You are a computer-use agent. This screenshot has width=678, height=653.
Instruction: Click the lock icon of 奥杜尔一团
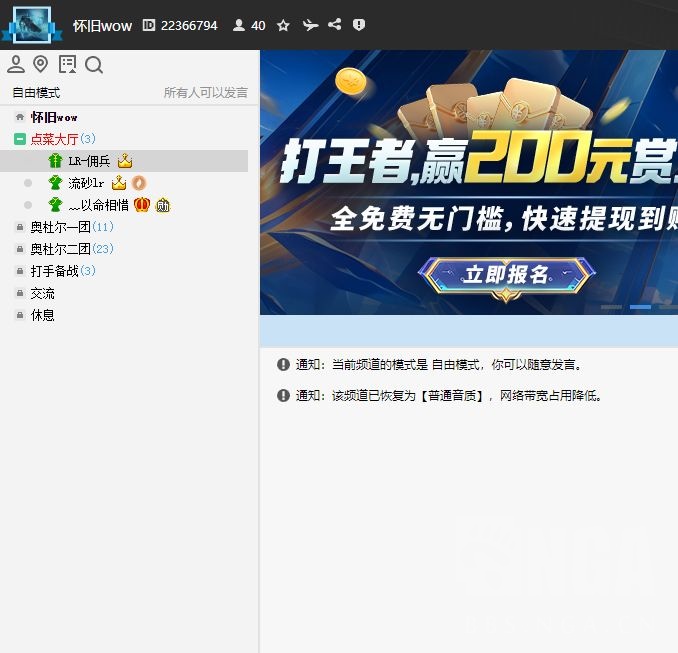[19, 227]
